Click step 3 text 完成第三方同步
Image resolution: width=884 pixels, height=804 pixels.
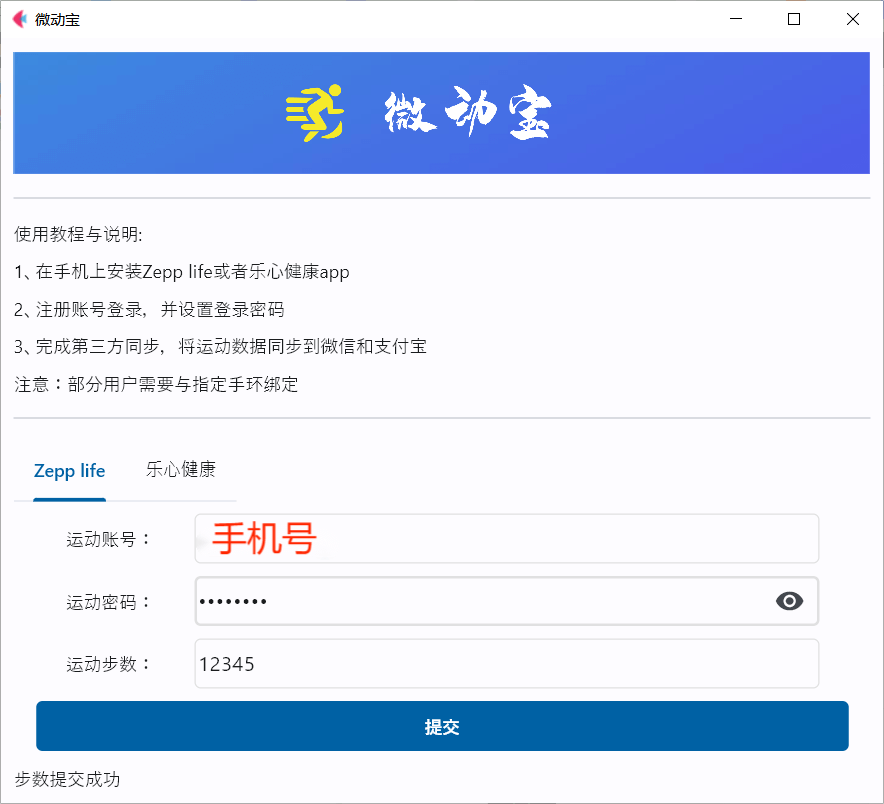[220, 346]
